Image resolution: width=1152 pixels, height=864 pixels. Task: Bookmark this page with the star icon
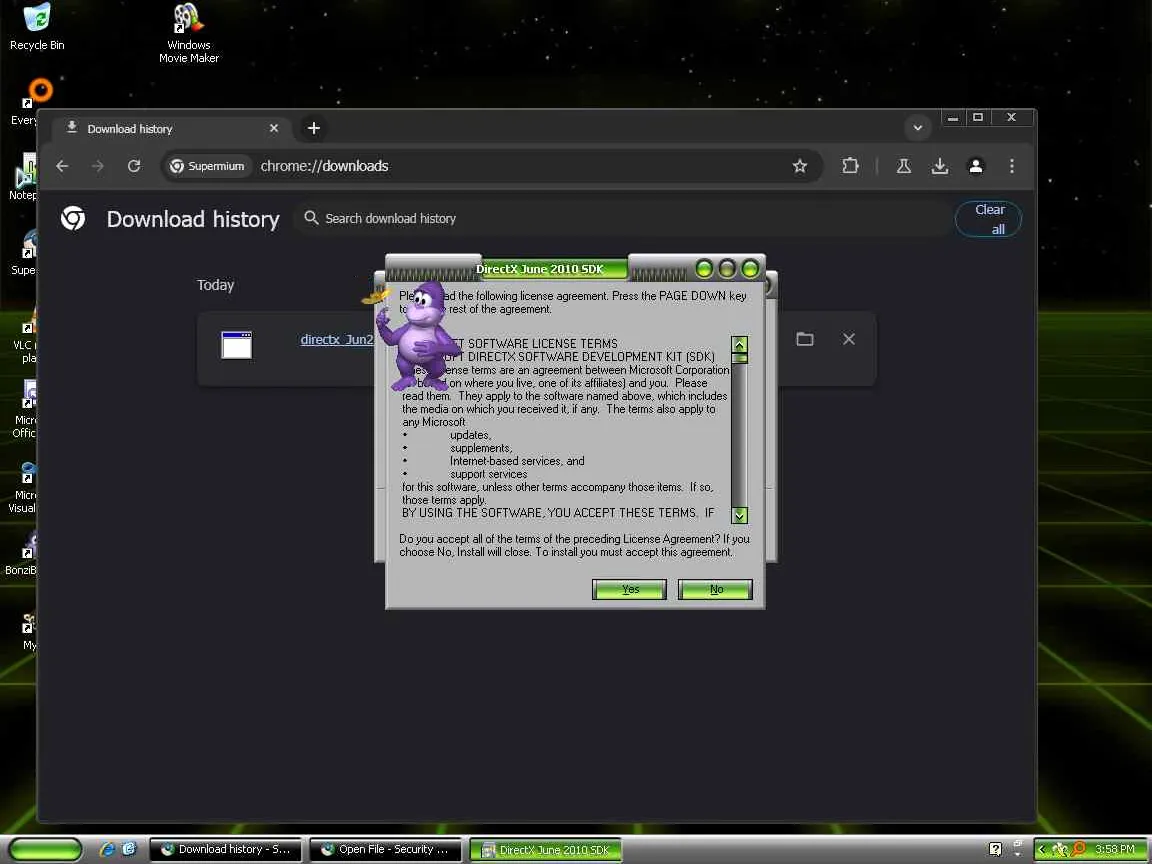tap(799, 166)
